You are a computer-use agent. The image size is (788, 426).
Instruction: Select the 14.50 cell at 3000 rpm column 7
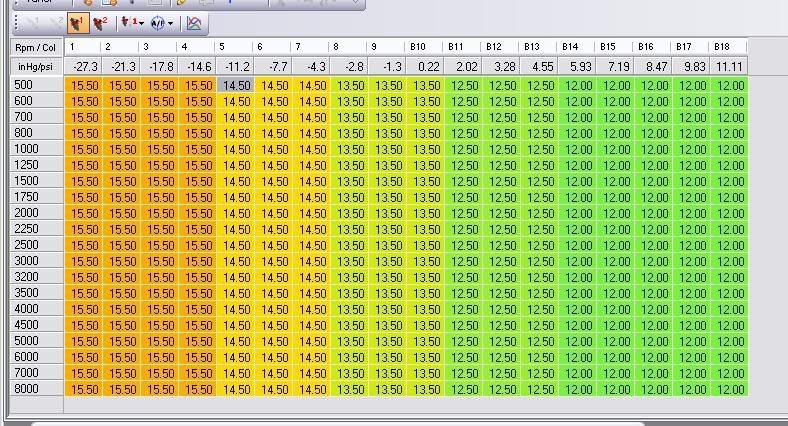click(312, 261)
